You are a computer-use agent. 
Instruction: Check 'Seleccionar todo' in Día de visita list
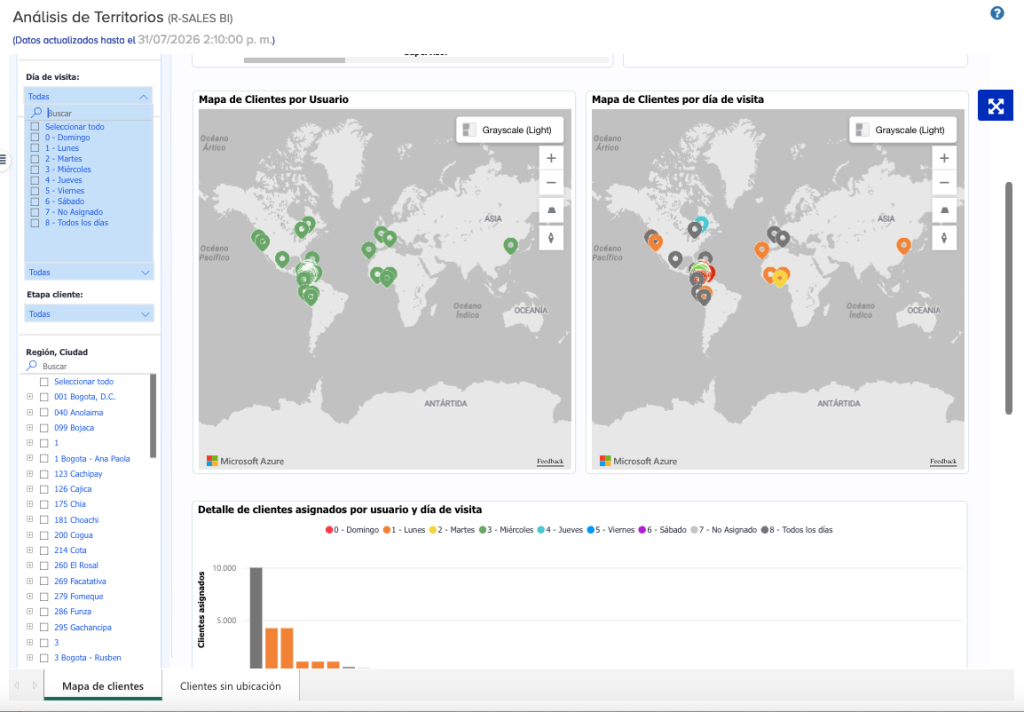click(x=35, y=127)
